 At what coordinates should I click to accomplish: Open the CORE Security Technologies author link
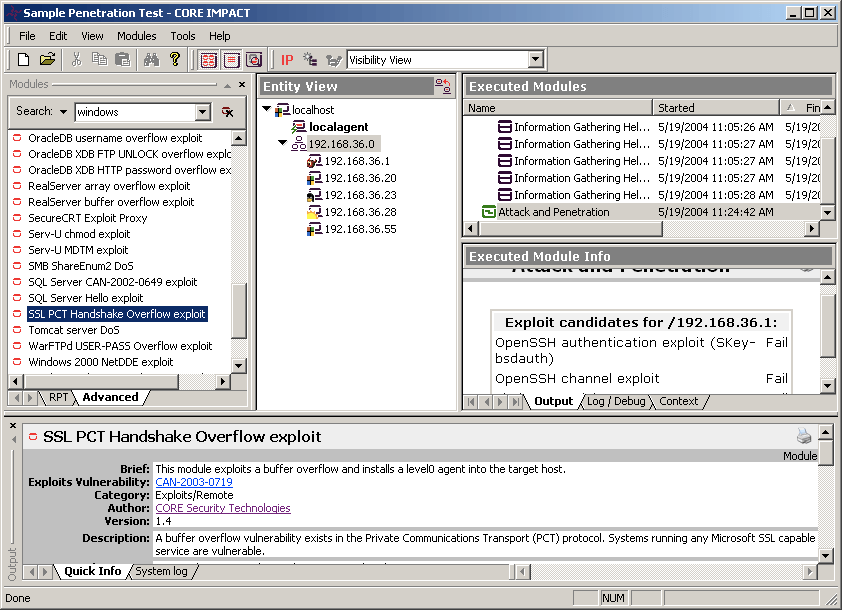point(223,508)
